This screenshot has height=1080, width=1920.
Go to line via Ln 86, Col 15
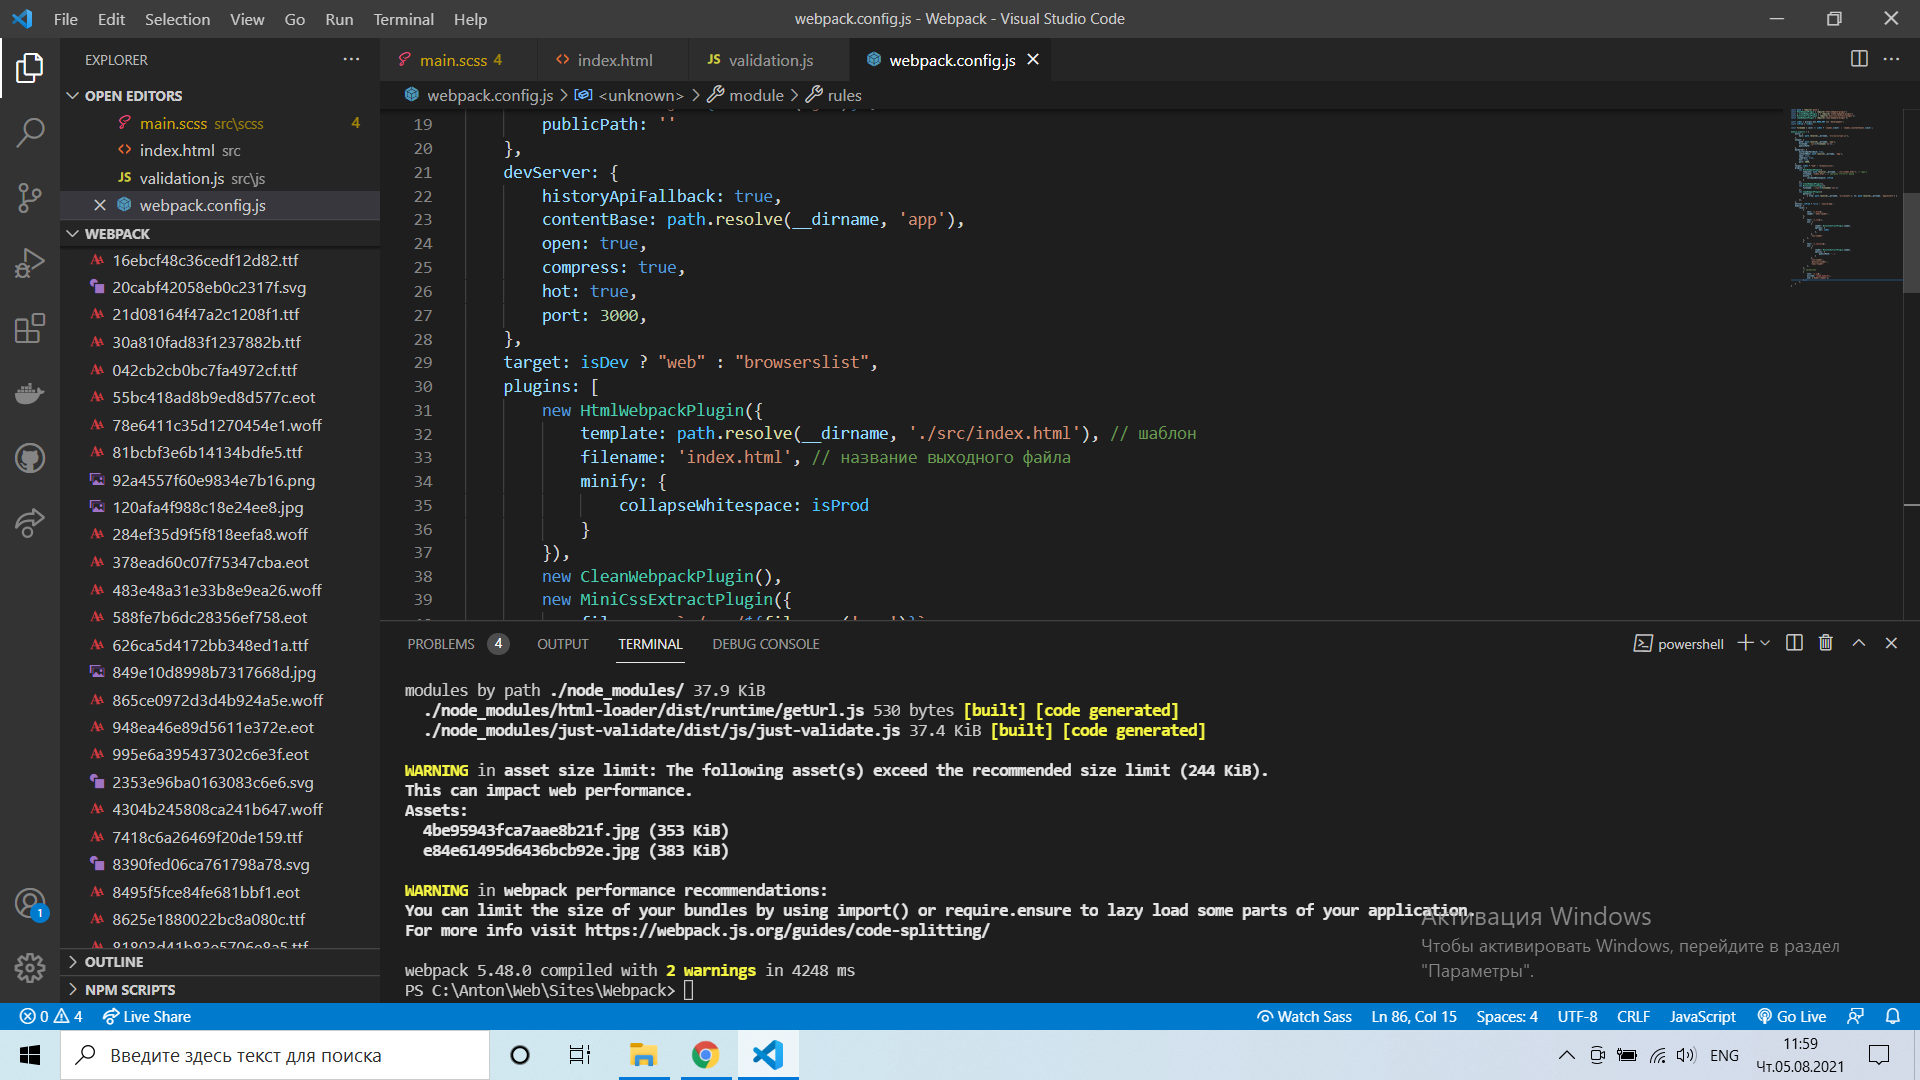[x=1413, y=1016]
